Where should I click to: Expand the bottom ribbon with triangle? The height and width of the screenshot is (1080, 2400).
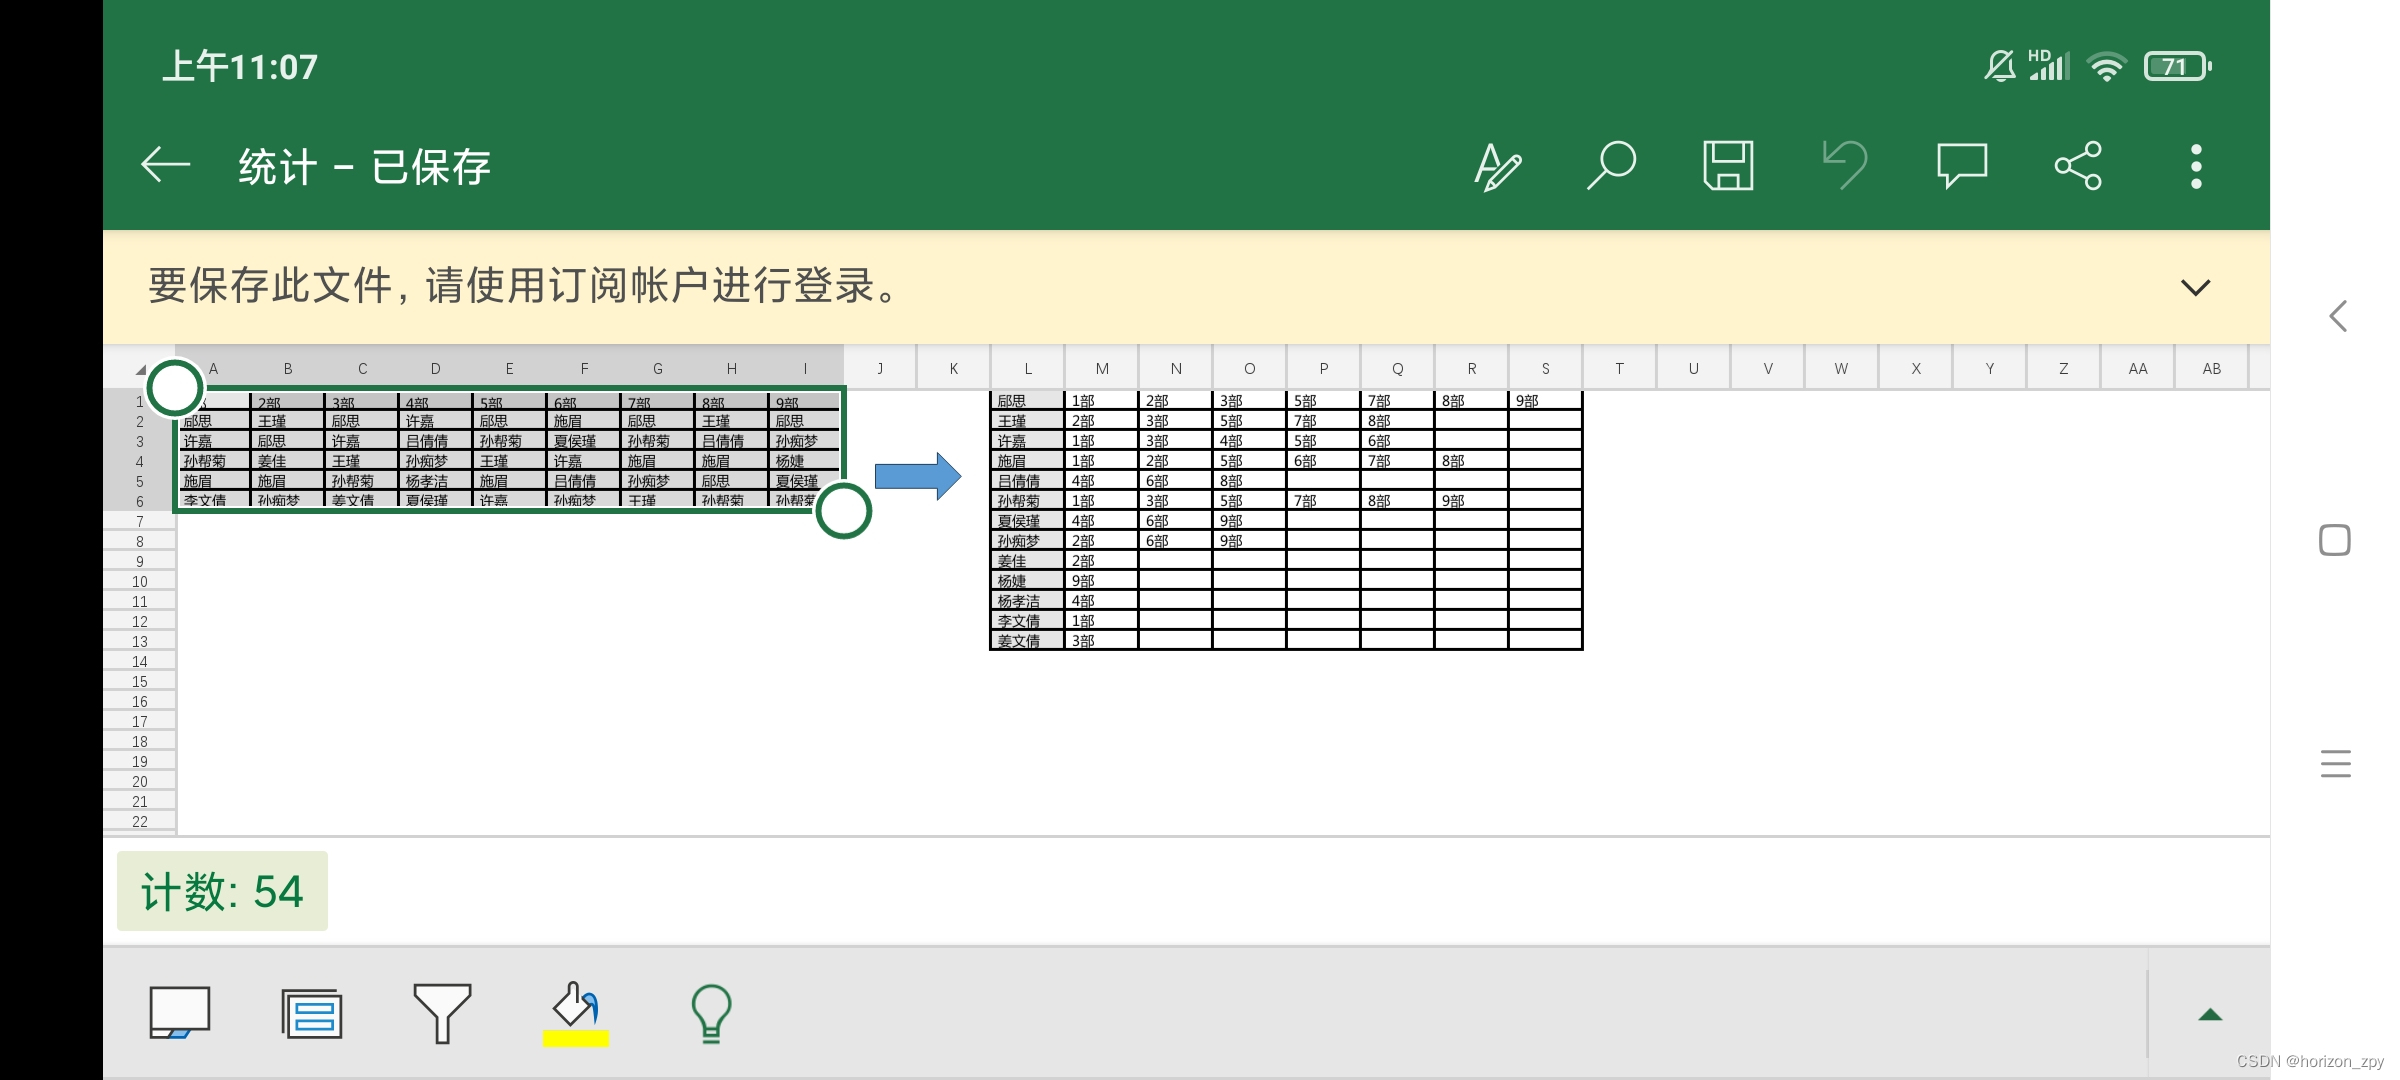(2210, 1014)
